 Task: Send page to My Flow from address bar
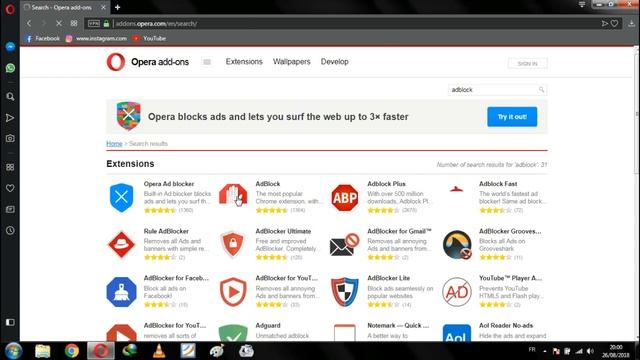(604, 24)
